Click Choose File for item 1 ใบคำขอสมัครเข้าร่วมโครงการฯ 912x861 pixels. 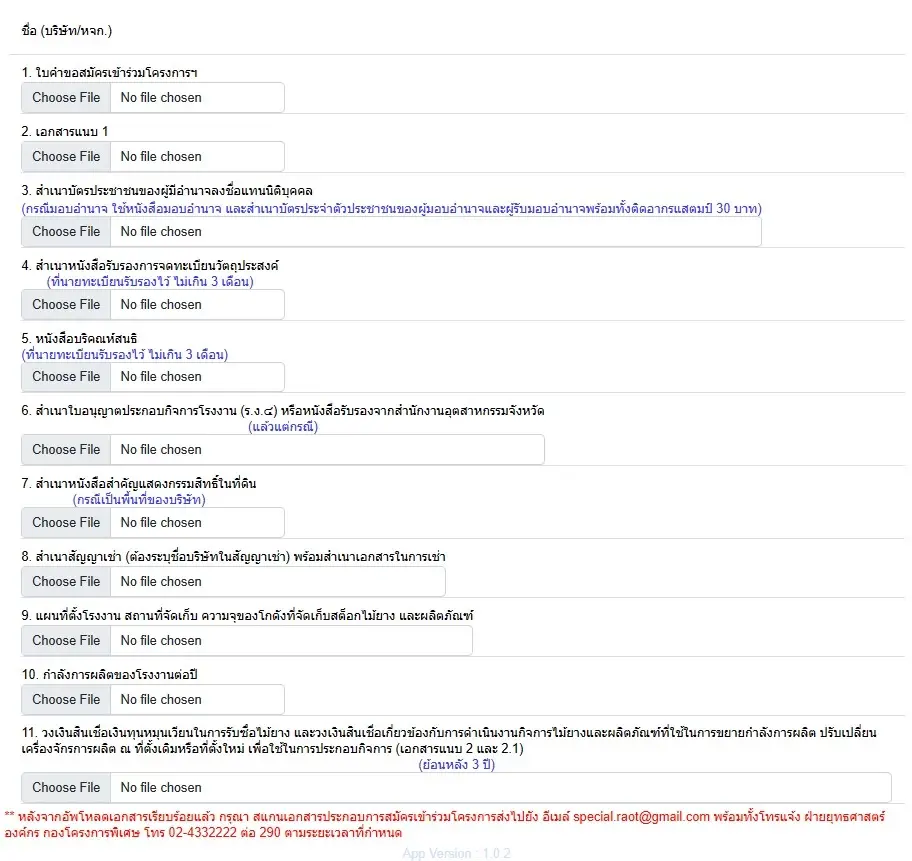pyautogui.click(x=66, y=98)
